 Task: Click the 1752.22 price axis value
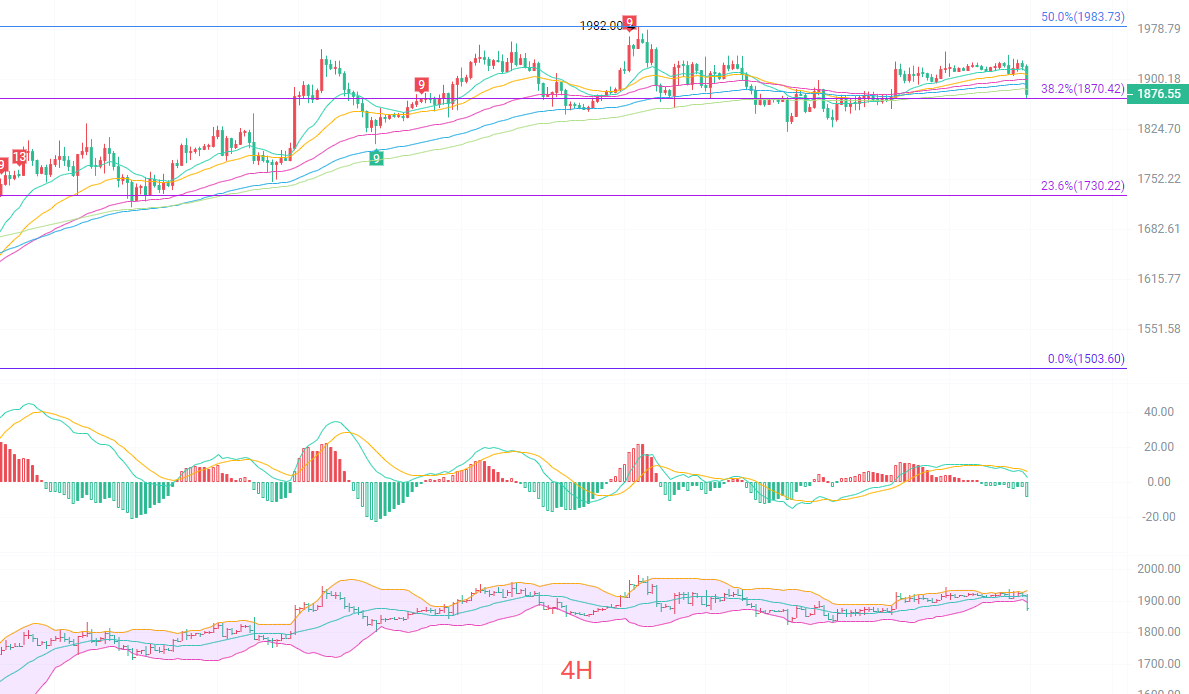[x=1159, y=179]
